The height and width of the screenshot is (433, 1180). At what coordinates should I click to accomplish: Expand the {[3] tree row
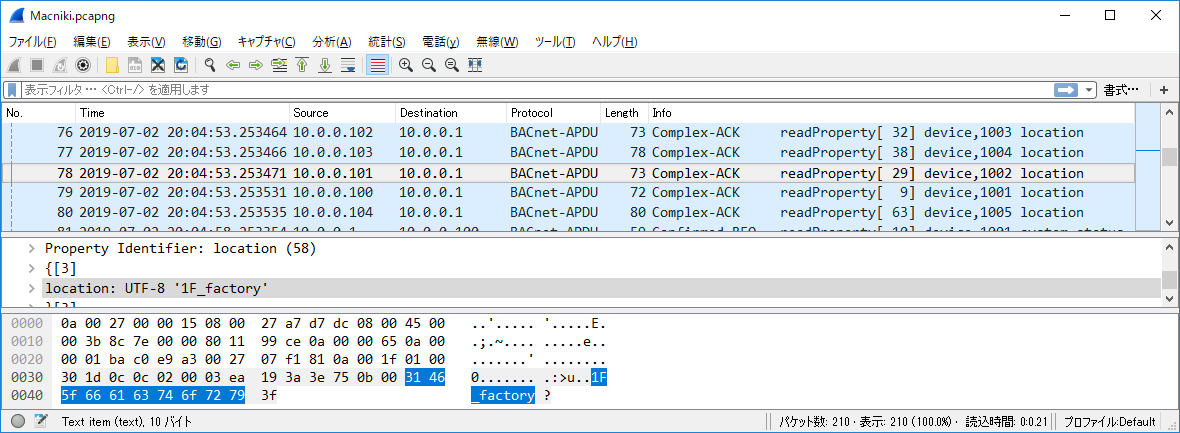tap(31, 268)
